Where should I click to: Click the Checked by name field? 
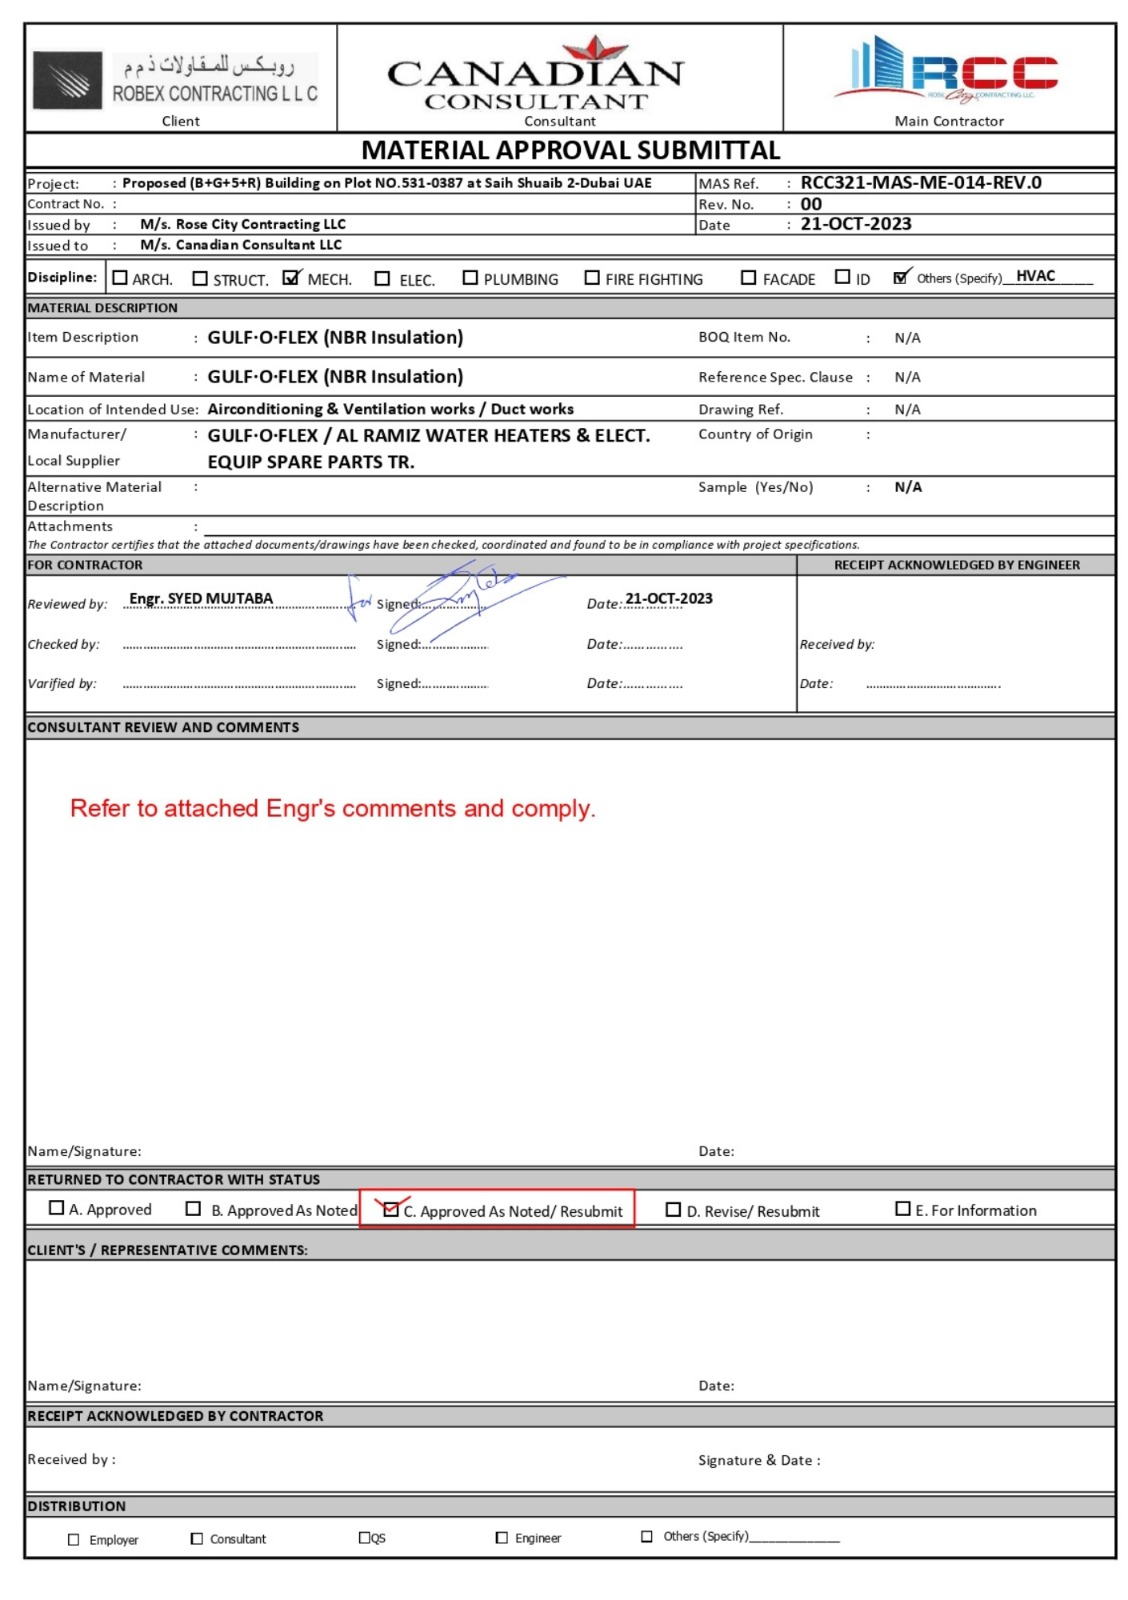coord(239,646)
